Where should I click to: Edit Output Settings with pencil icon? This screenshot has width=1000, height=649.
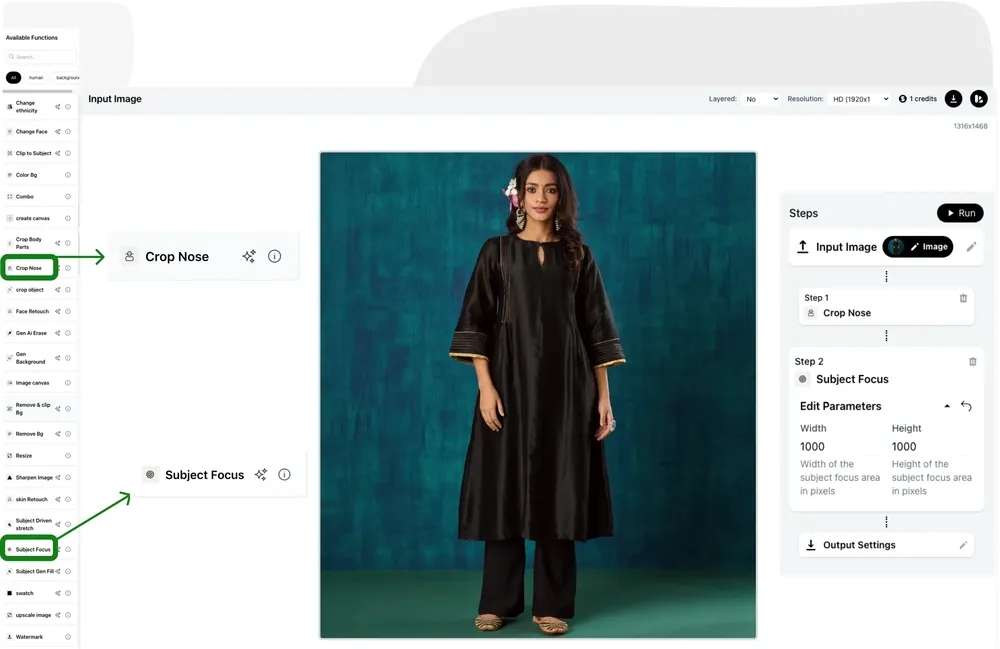(963, 545)
